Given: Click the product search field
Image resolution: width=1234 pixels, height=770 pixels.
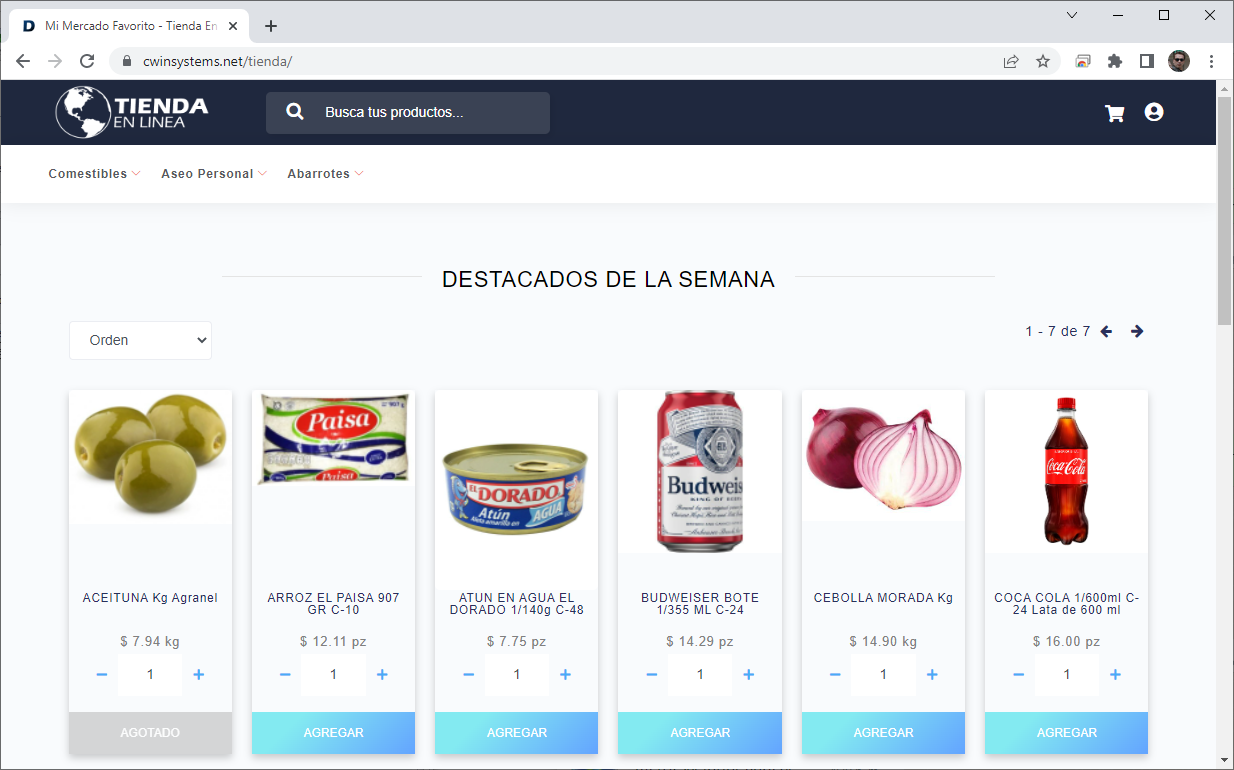Looking at the screenshot, I should coord(408,113).
